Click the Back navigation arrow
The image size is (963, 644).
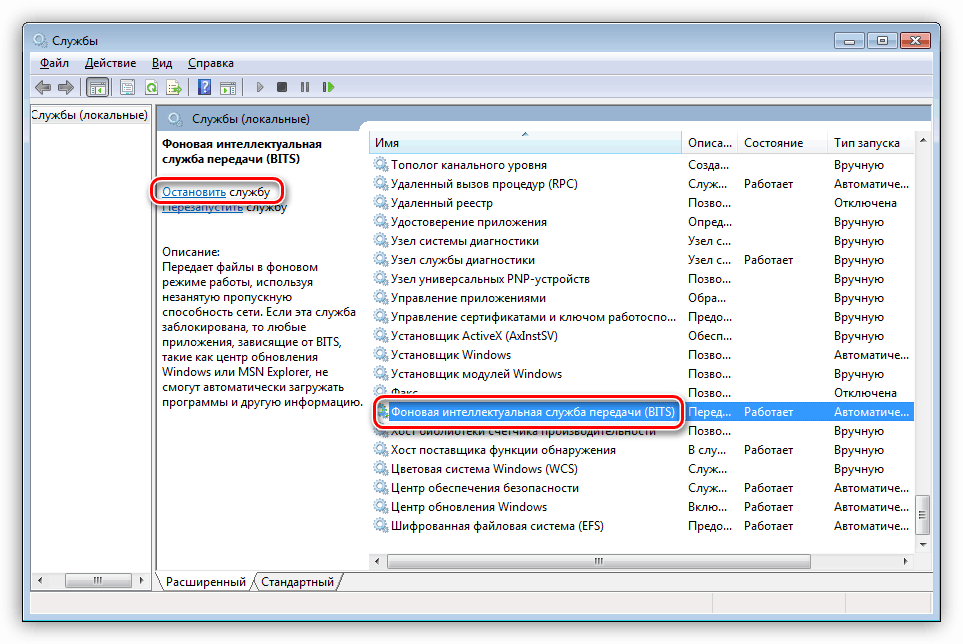click(x=43, y=87)
